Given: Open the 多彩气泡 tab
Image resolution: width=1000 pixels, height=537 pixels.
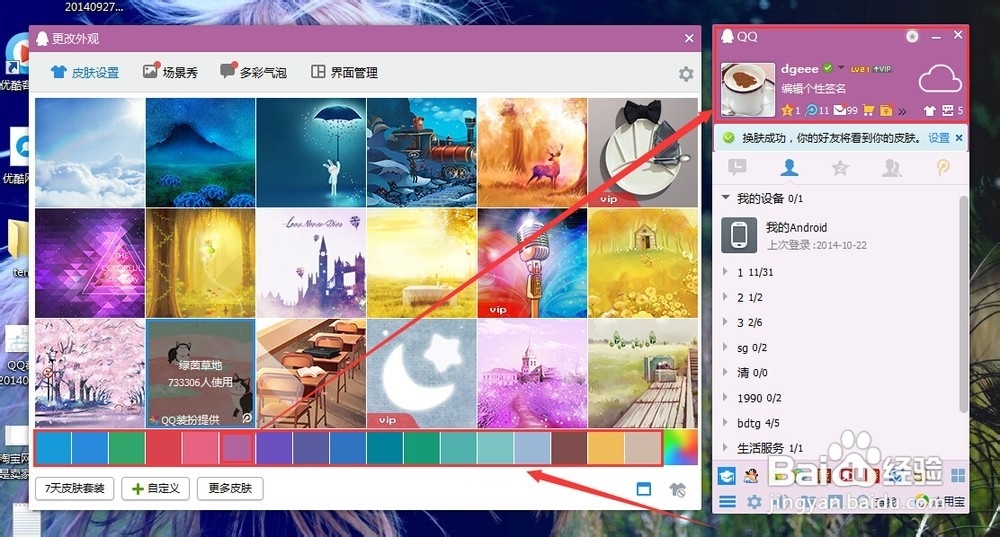Looking at the screenshot, I should pyautogui.click(x=253, y=72).
